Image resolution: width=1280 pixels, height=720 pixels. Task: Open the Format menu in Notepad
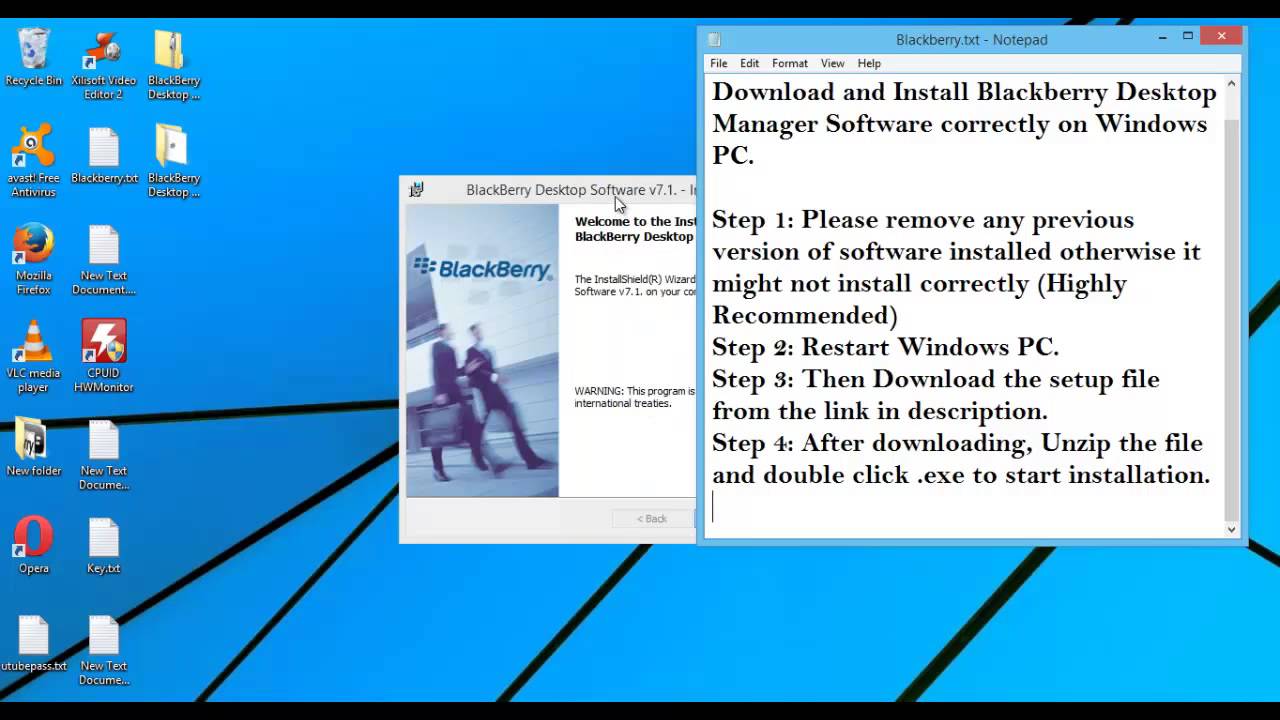click(x=789, y=63)
